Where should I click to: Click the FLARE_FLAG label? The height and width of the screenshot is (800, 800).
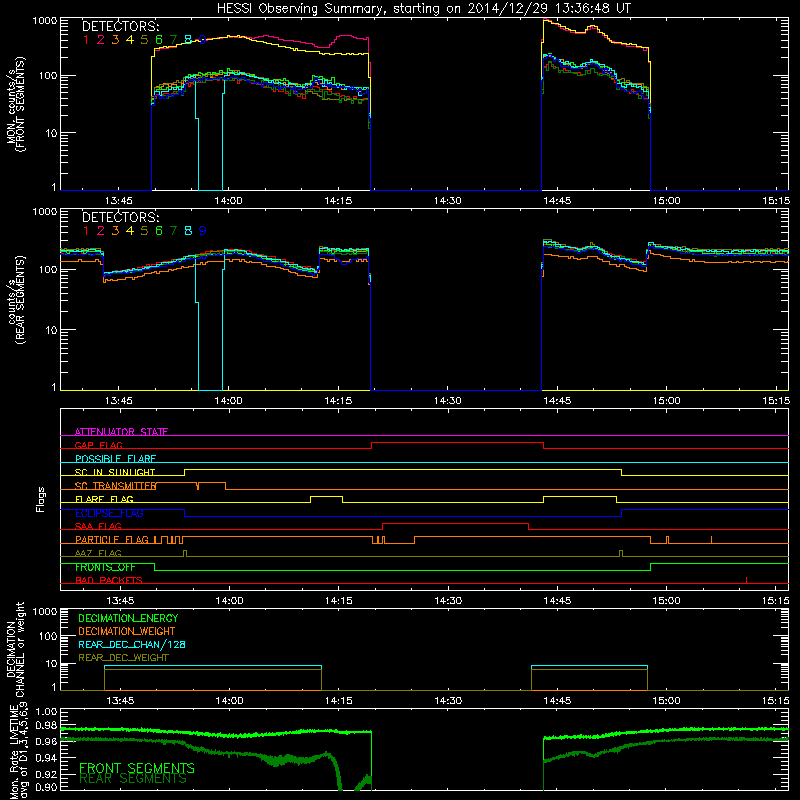pos(104,499)
